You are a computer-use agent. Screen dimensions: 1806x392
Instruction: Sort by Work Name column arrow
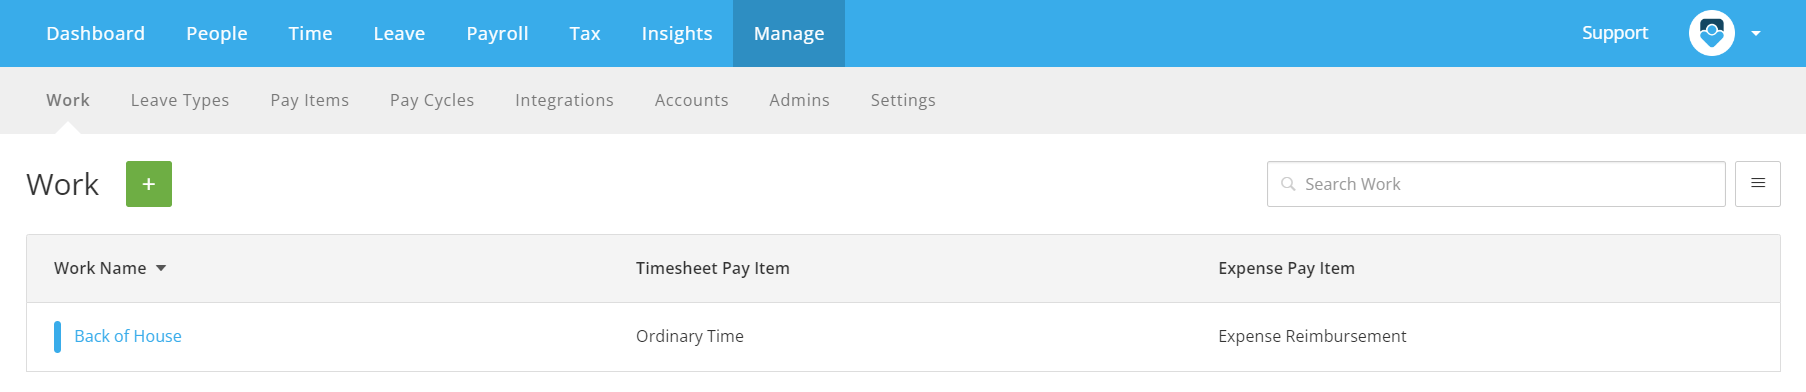[161, 268]
